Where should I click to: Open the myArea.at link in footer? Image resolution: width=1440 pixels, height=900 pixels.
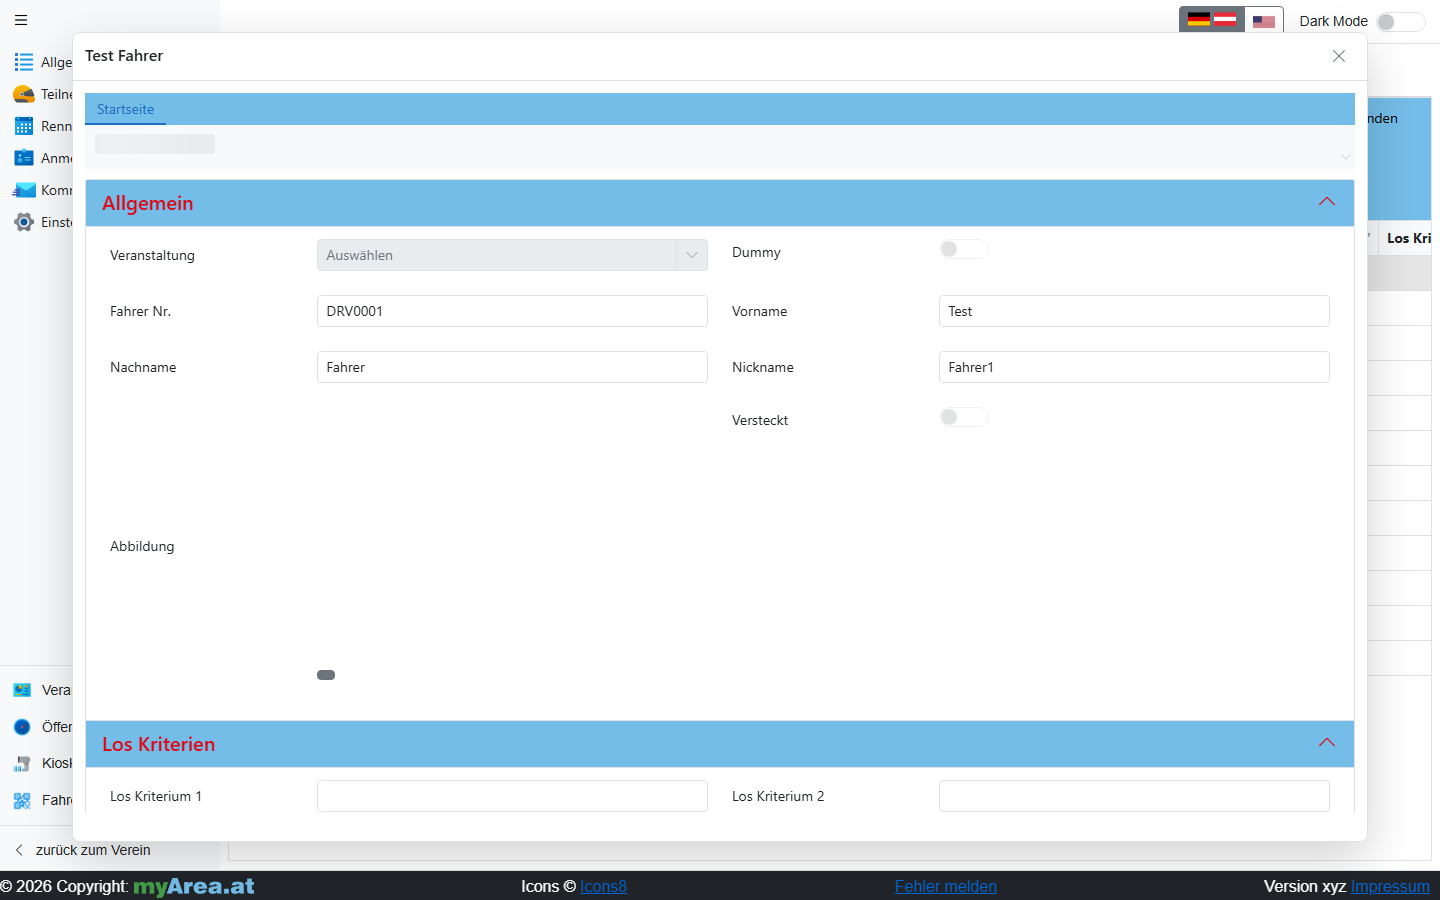click(194, 886)
